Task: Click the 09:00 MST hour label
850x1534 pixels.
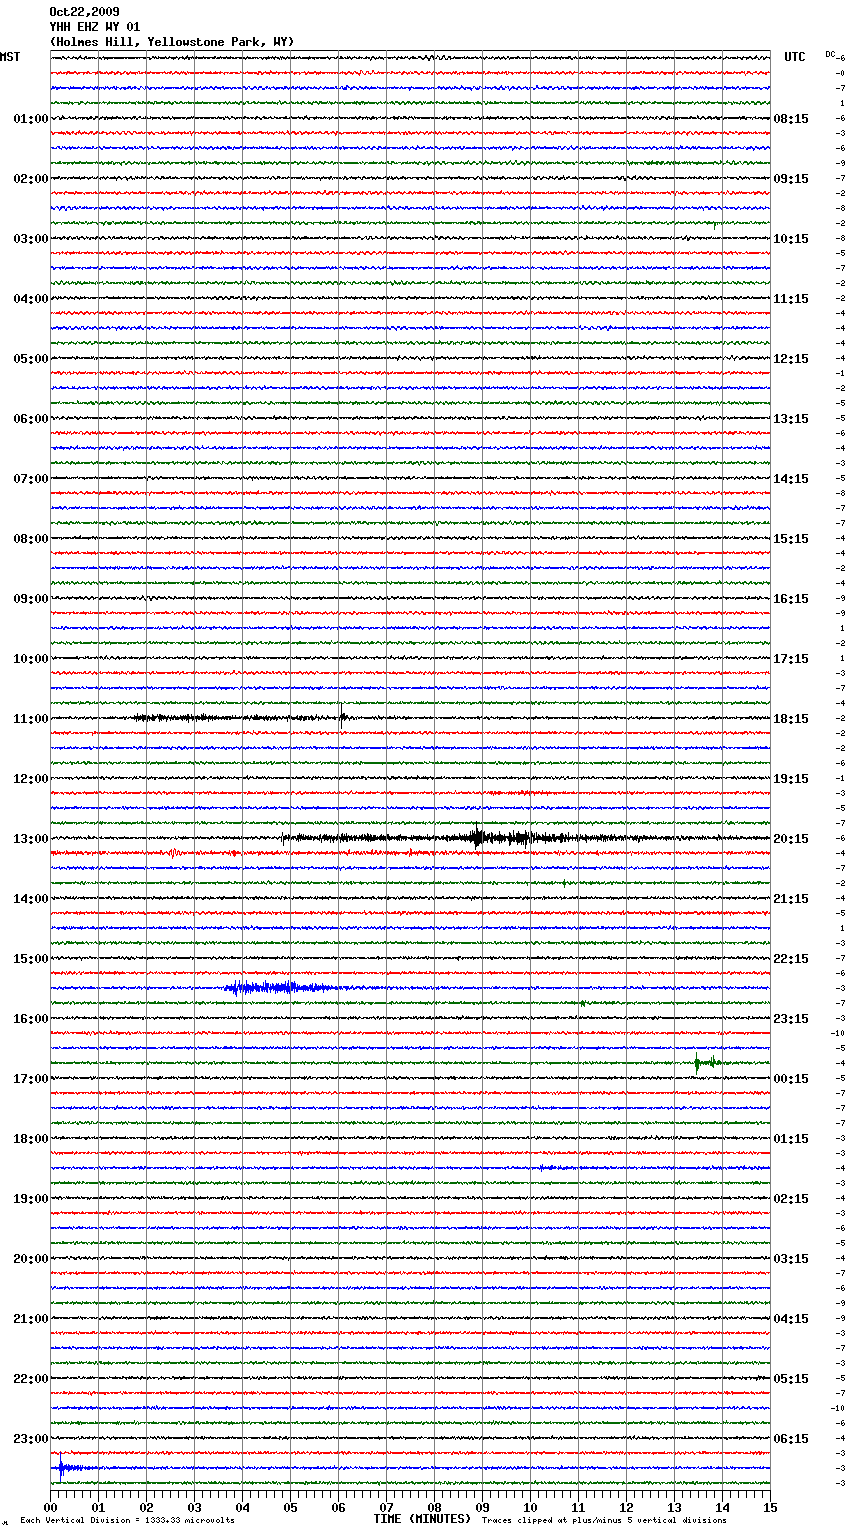Action: (31, 599)
